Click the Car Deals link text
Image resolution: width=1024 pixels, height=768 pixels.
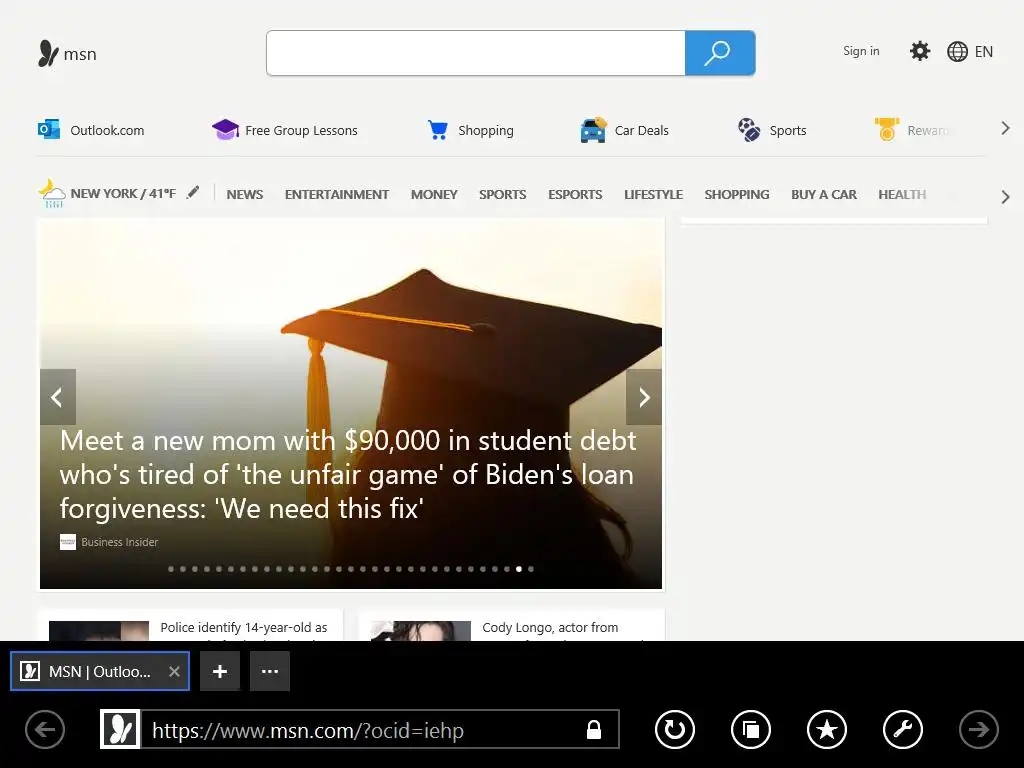click(x=641, y=131)
